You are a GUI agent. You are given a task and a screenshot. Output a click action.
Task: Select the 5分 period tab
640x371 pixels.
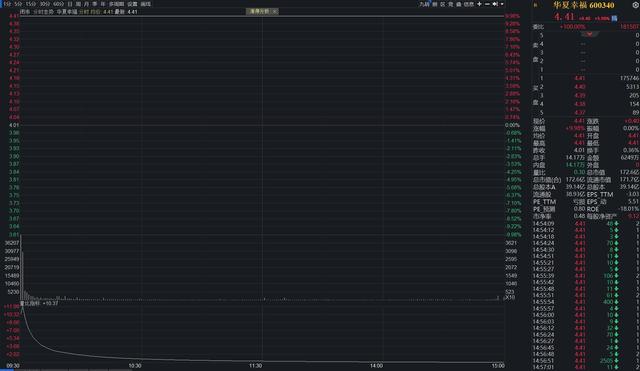pos(18,4)
